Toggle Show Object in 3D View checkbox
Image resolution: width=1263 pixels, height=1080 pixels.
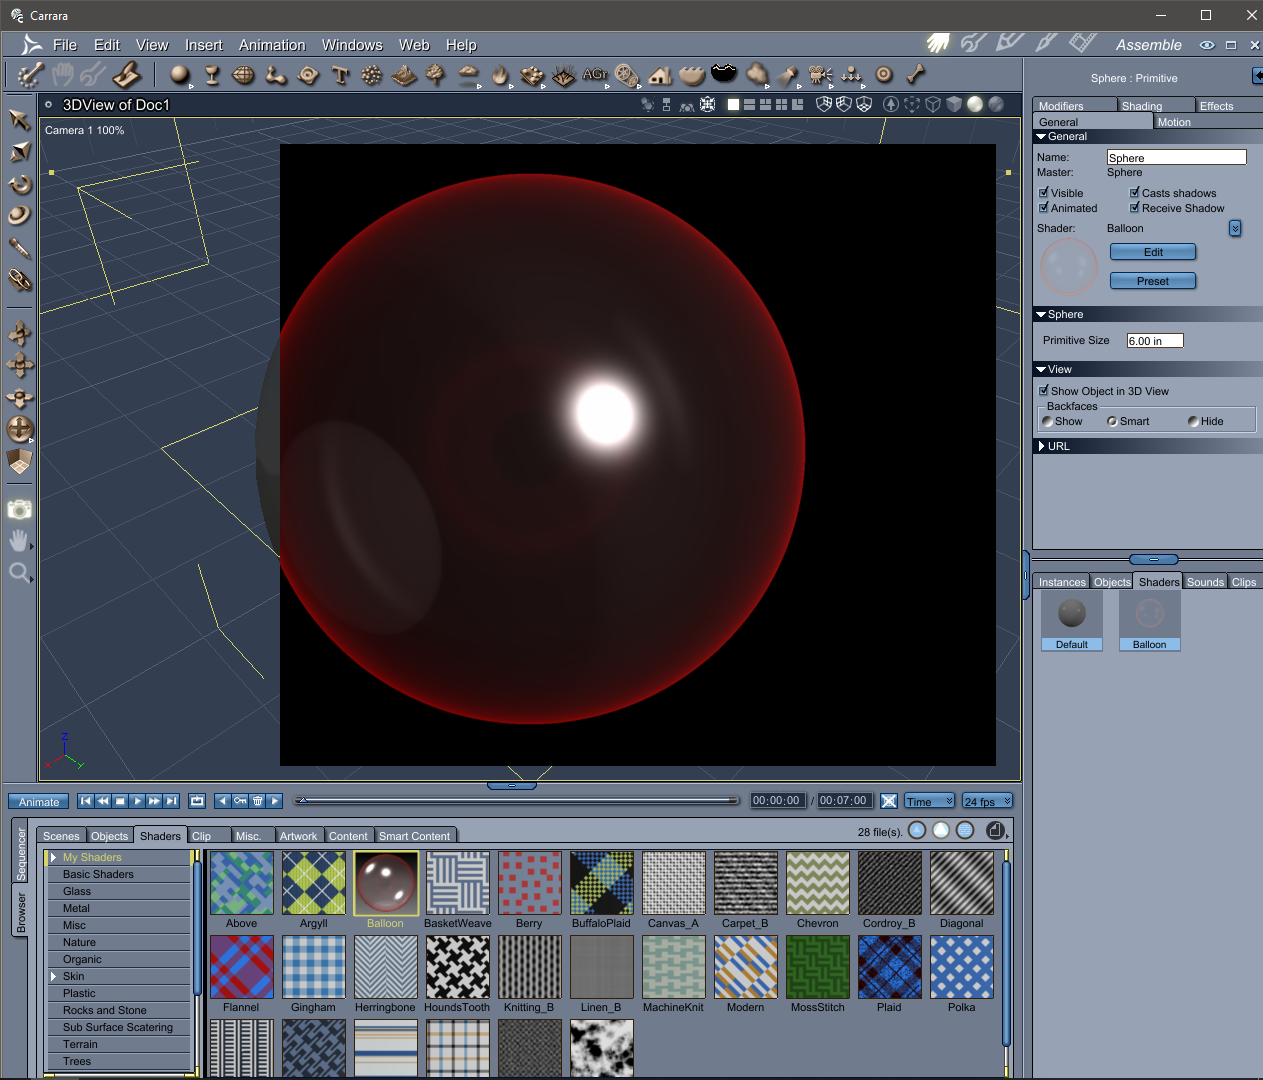[x=1044, y=391]
